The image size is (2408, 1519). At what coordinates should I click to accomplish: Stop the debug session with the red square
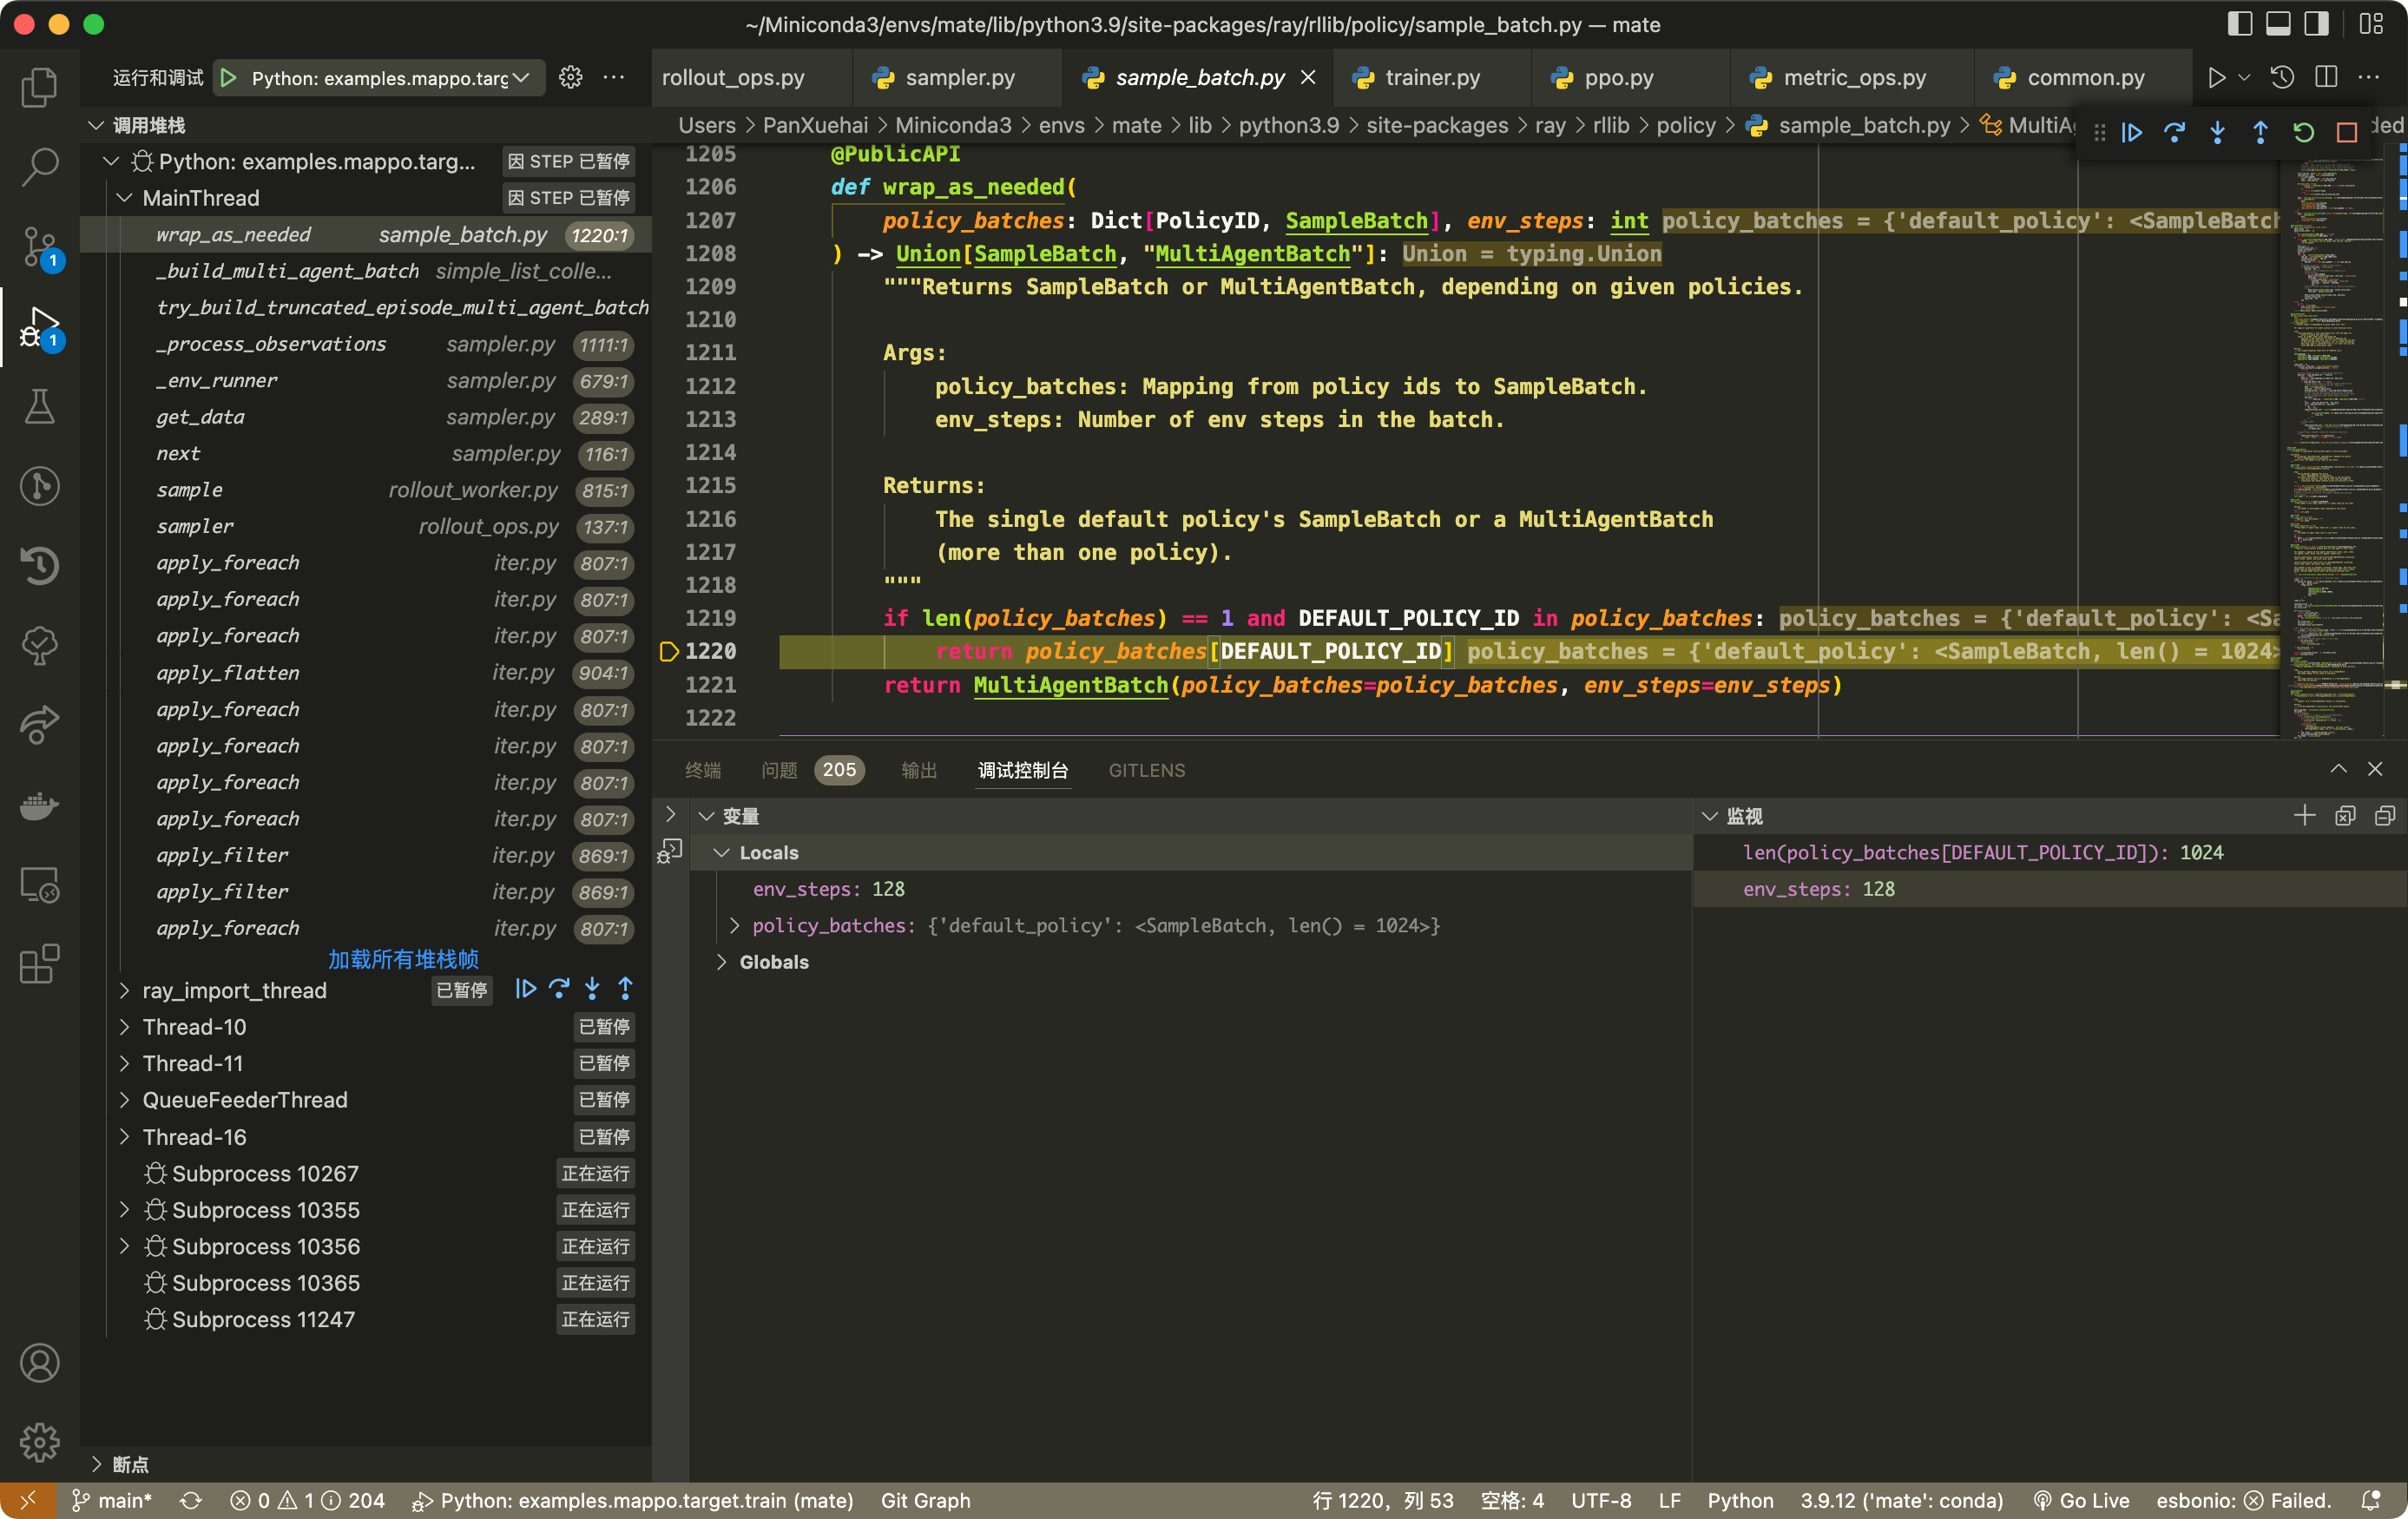click(x=2348, y=131)
